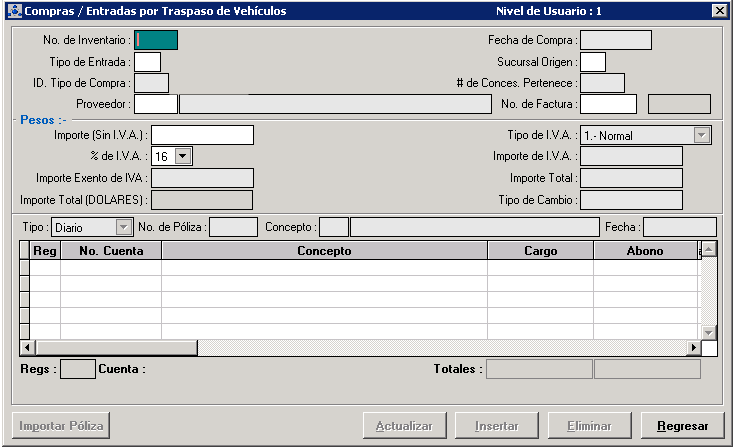Select the Cargo column header
This screenshot has width=733, height=448.
point(540,251)
